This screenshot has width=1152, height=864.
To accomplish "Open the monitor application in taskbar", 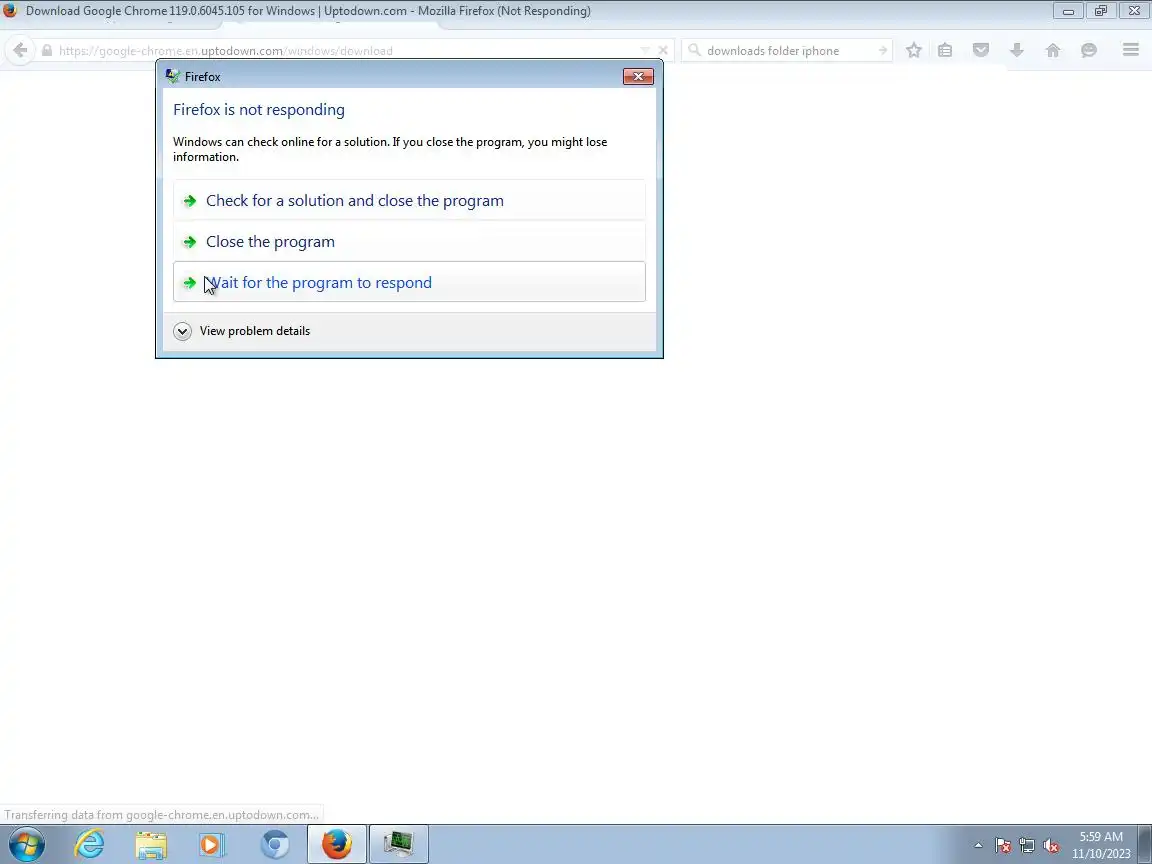I will point(398,844).
